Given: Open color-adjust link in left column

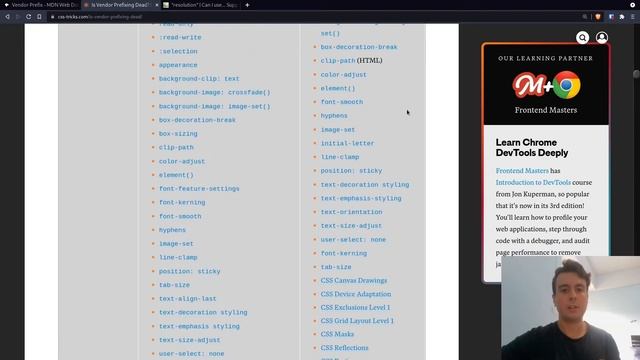Looking at the screenshot, I should coord(182,161).
